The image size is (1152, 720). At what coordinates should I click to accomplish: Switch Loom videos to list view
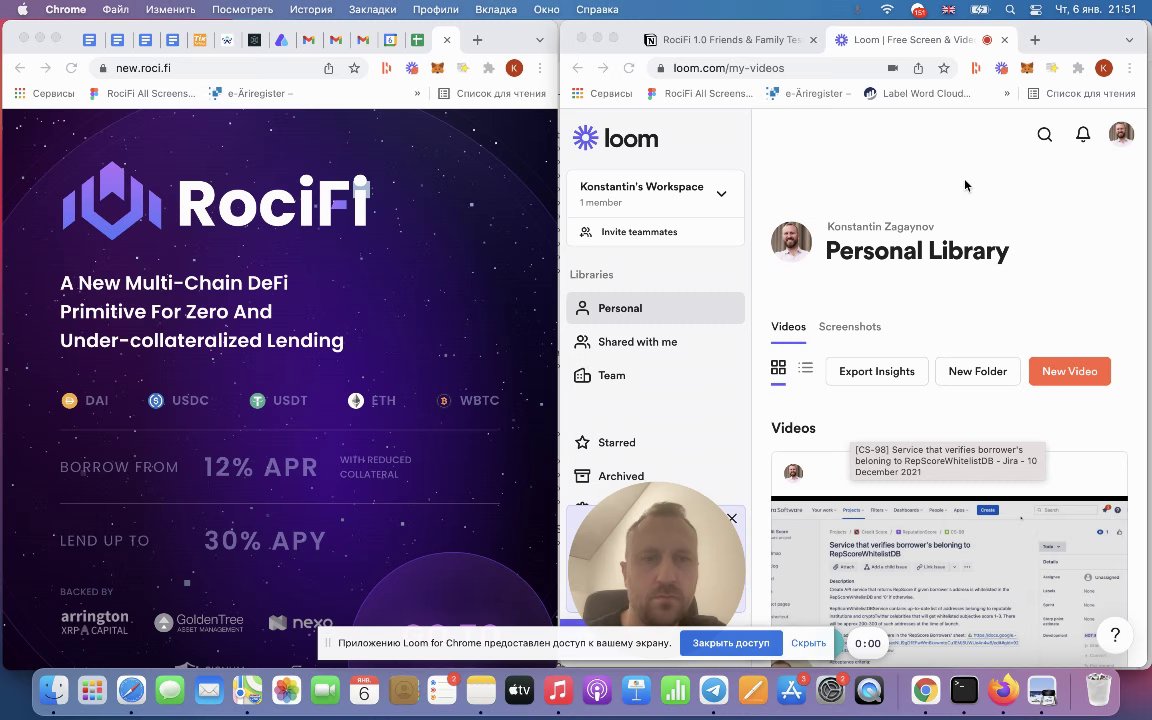click(x=806, y=367)
